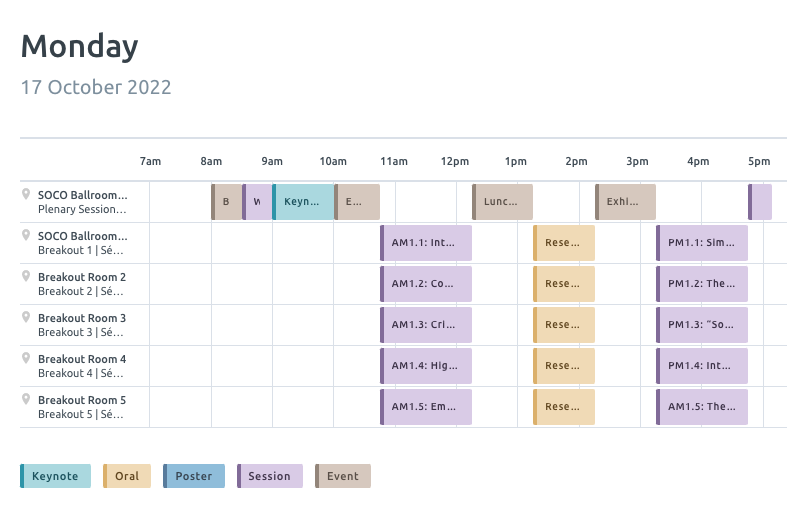This screenshot has height=508, width=787.
Task: Click the location pin for Breakout Room 3
Action: tap(27, 318)
